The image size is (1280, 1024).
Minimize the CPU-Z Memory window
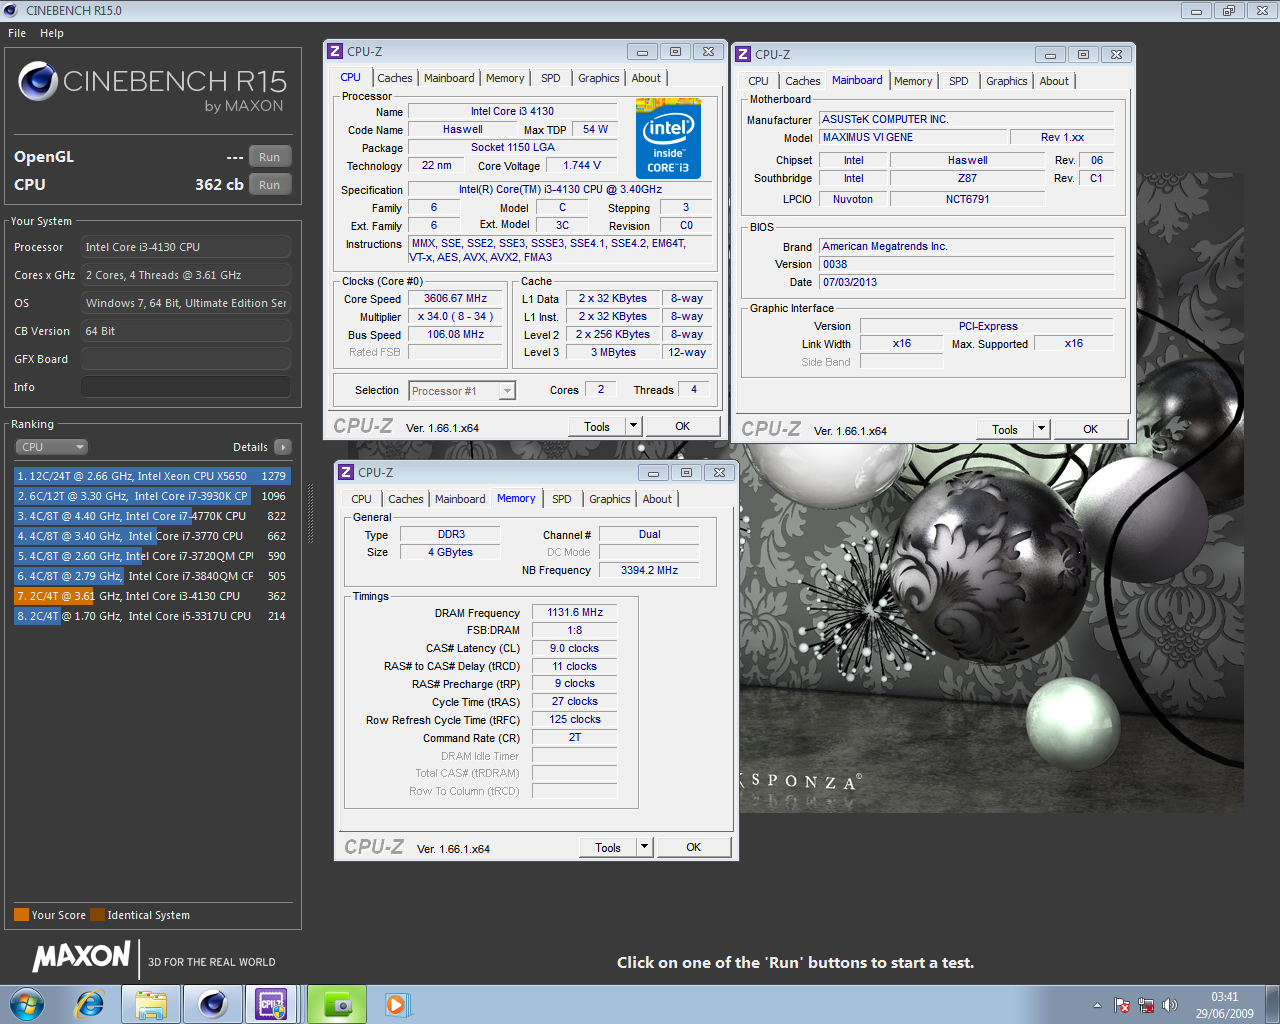point(653,473)
